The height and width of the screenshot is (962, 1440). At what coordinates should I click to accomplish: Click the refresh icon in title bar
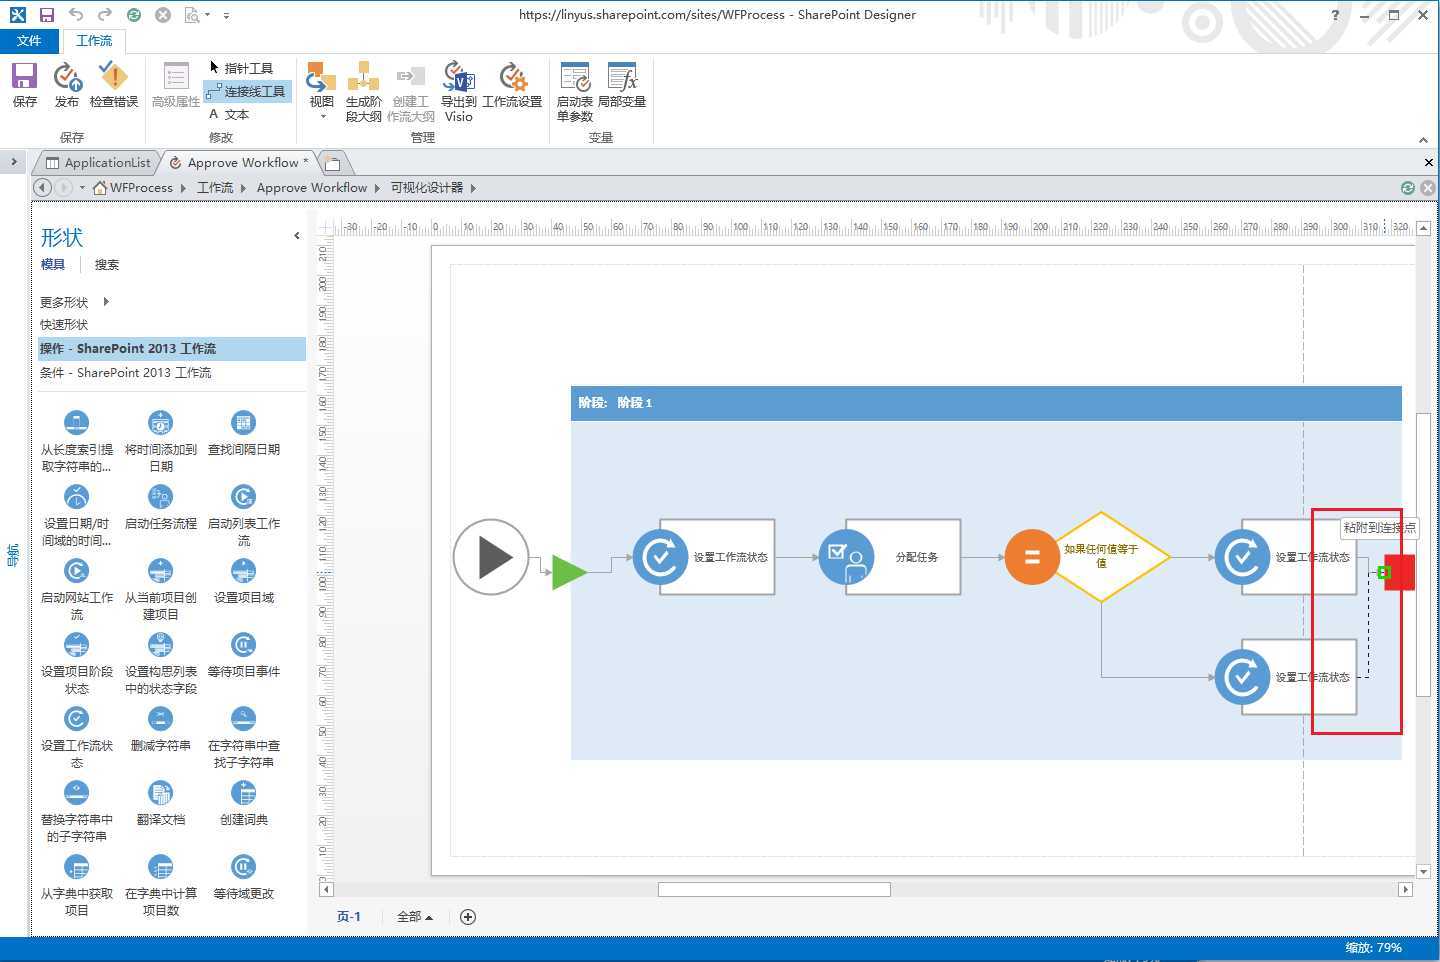[x=134, y=15]
